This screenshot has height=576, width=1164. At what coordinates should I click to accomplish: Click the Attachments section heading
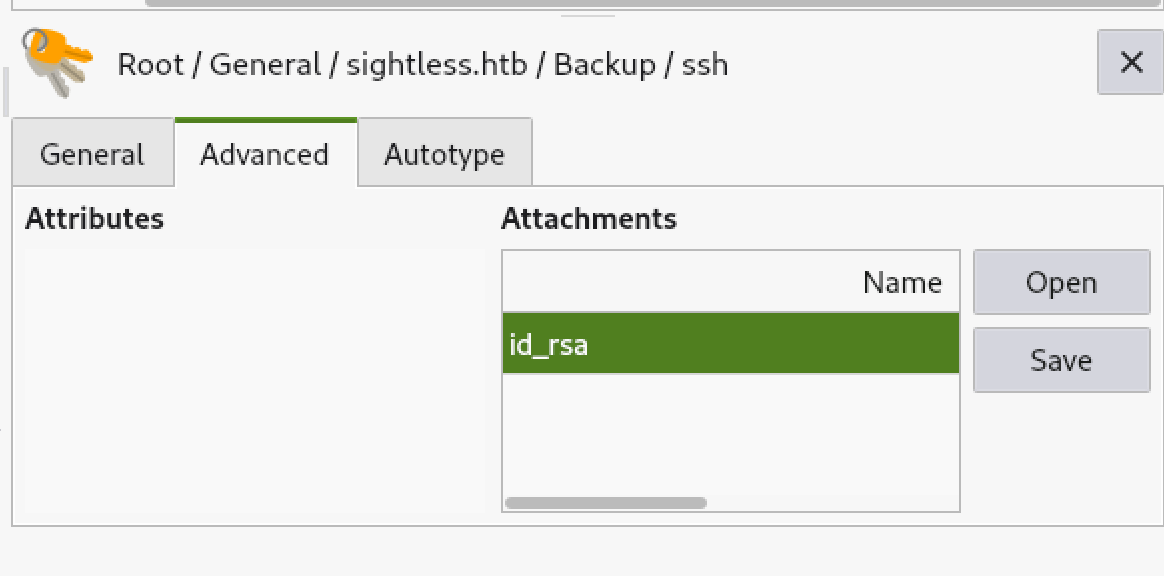(x=588, y=219)
